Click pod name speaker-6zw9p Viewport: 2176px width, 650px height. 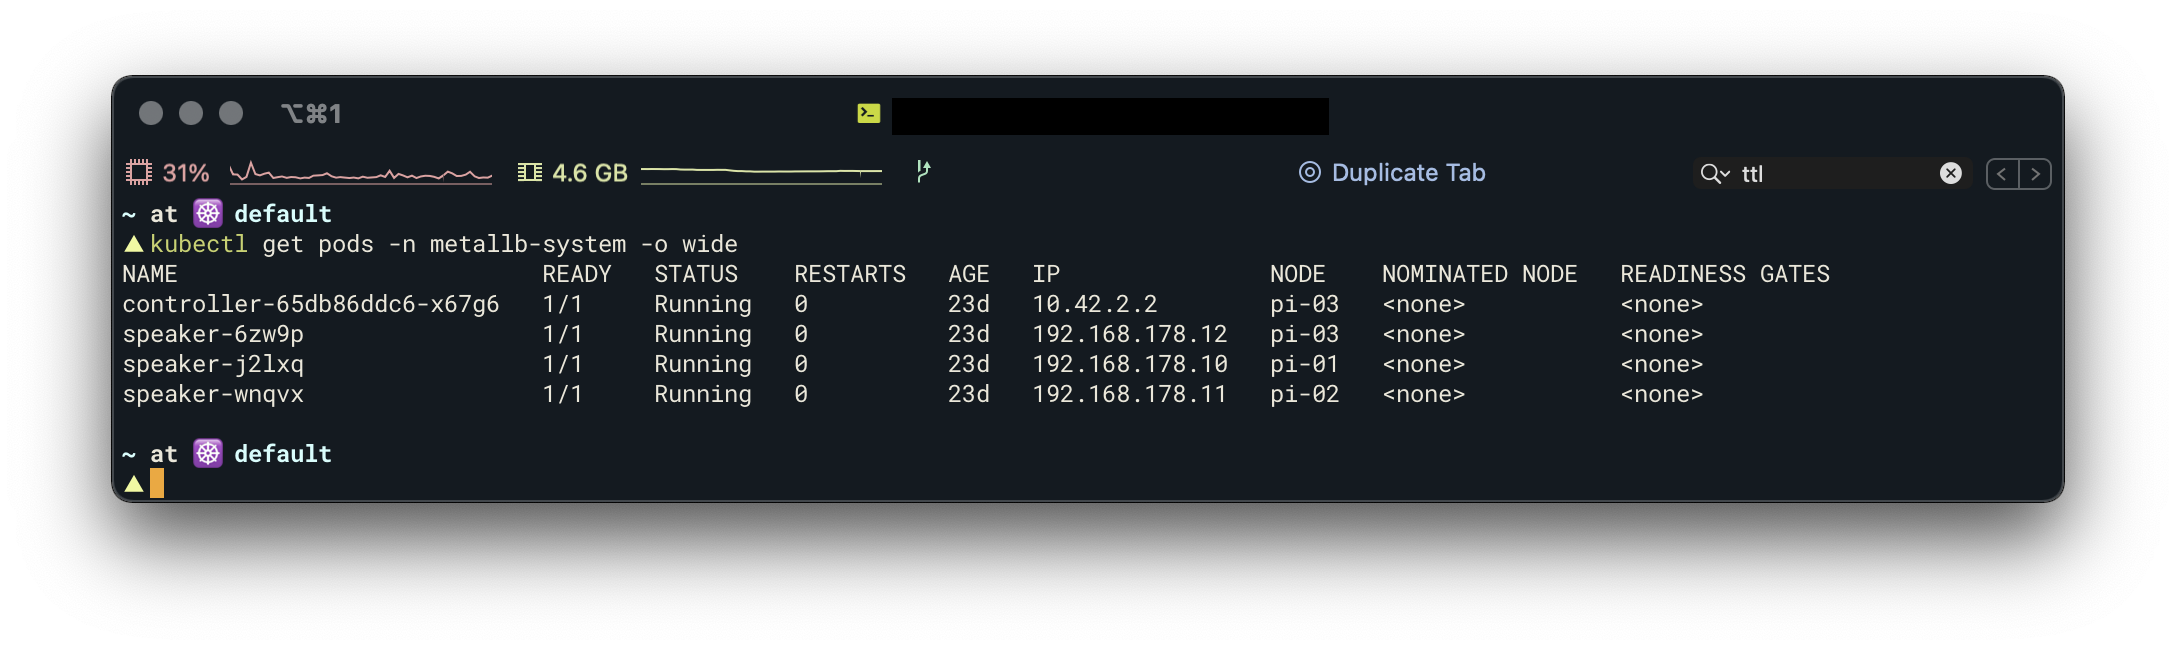213,334
